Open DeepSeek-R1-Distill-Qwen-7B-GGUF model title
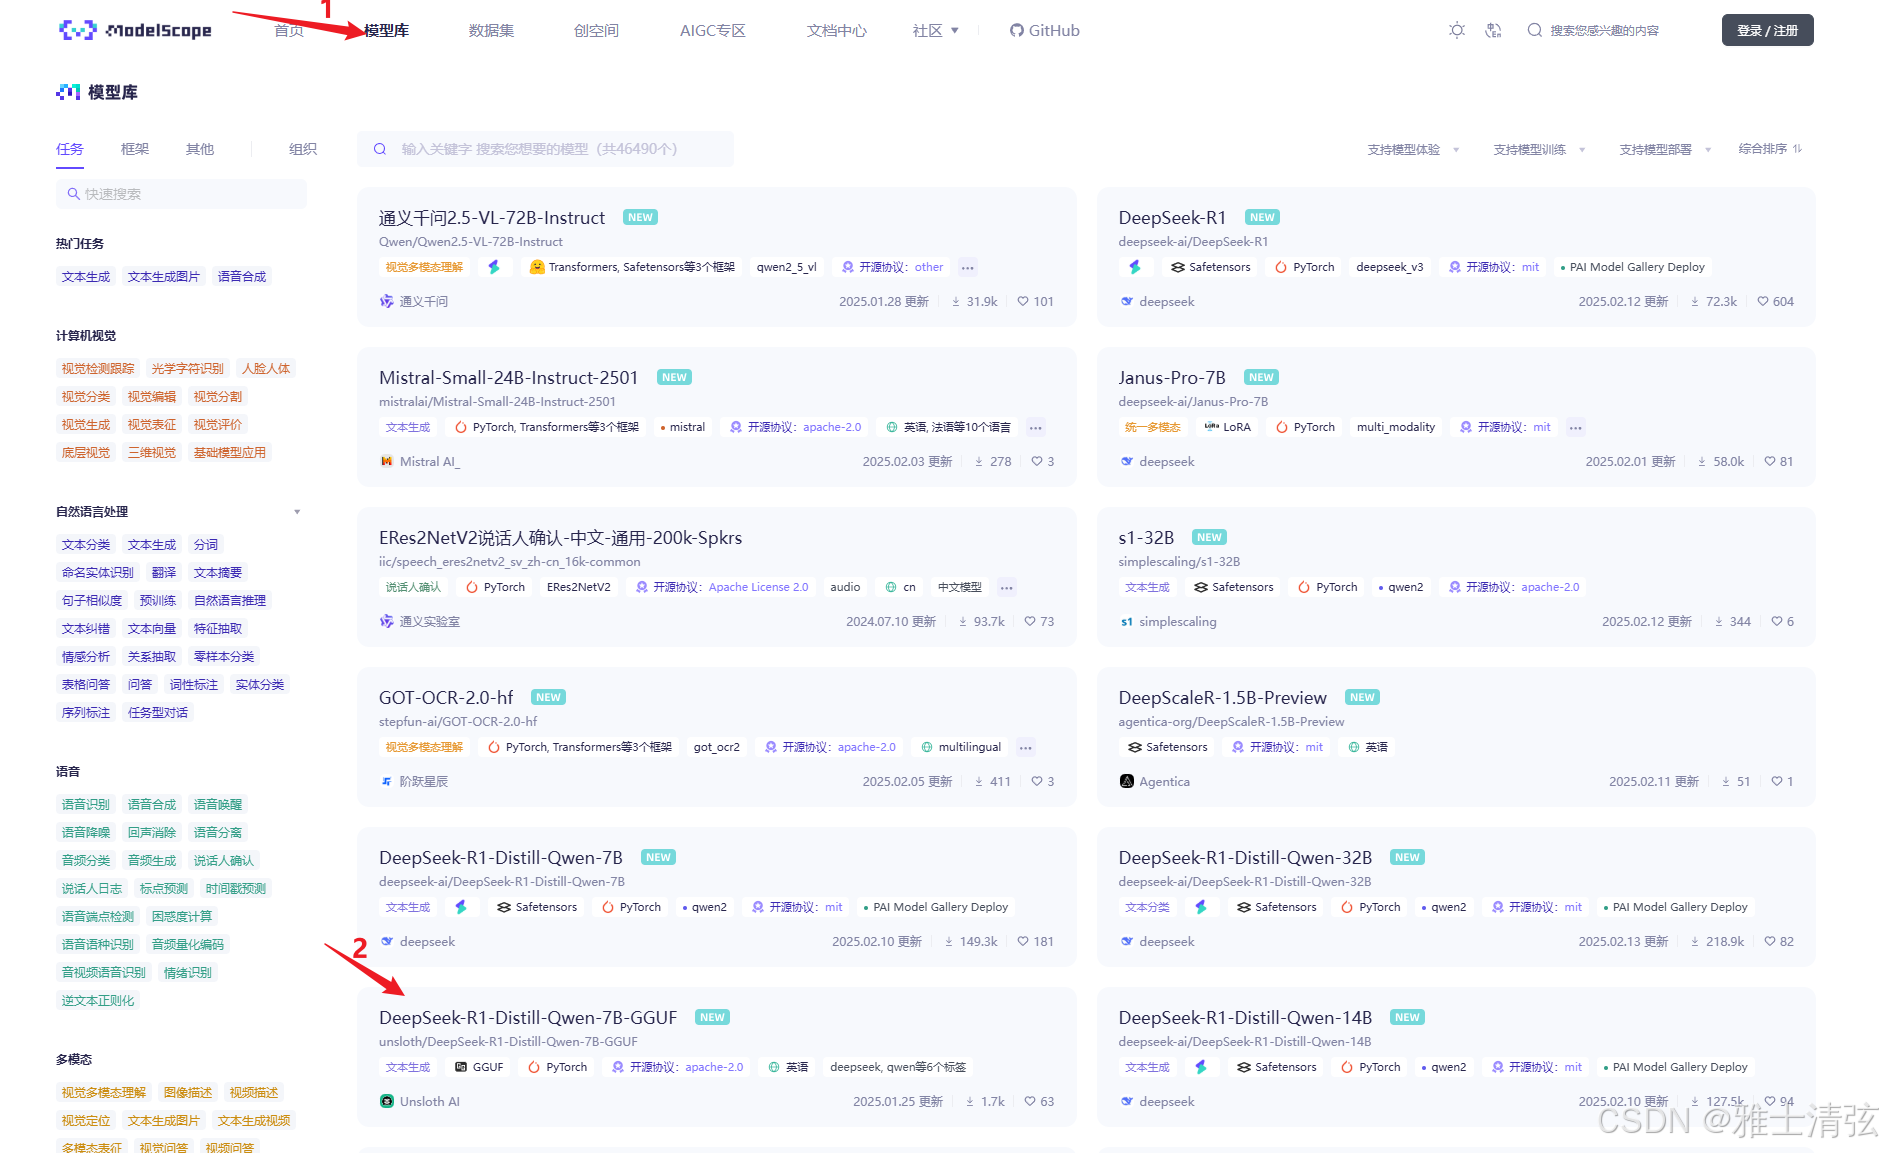The width and height of the screenshot is (1883, 1153). [x=528, y=1018]
